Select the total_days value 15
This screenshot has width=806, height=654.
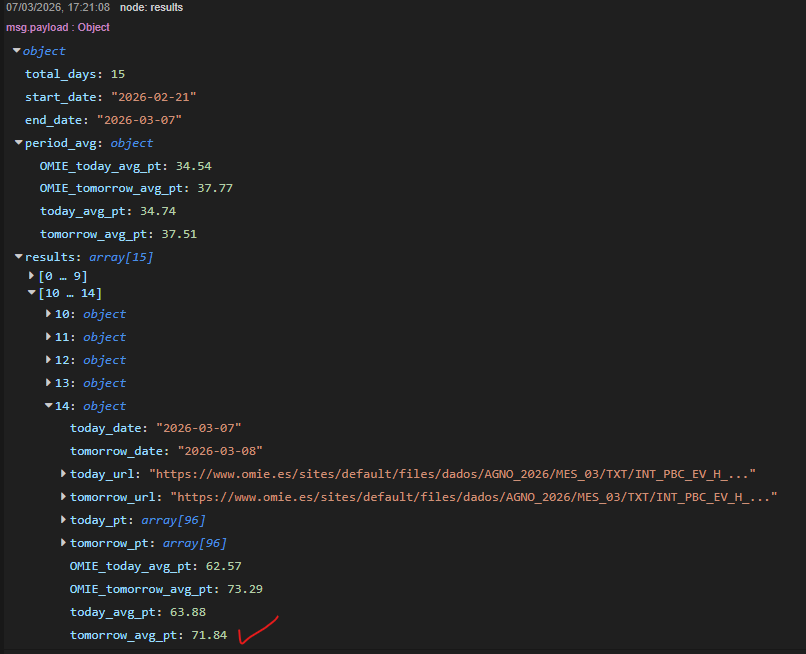click(118, 74)
